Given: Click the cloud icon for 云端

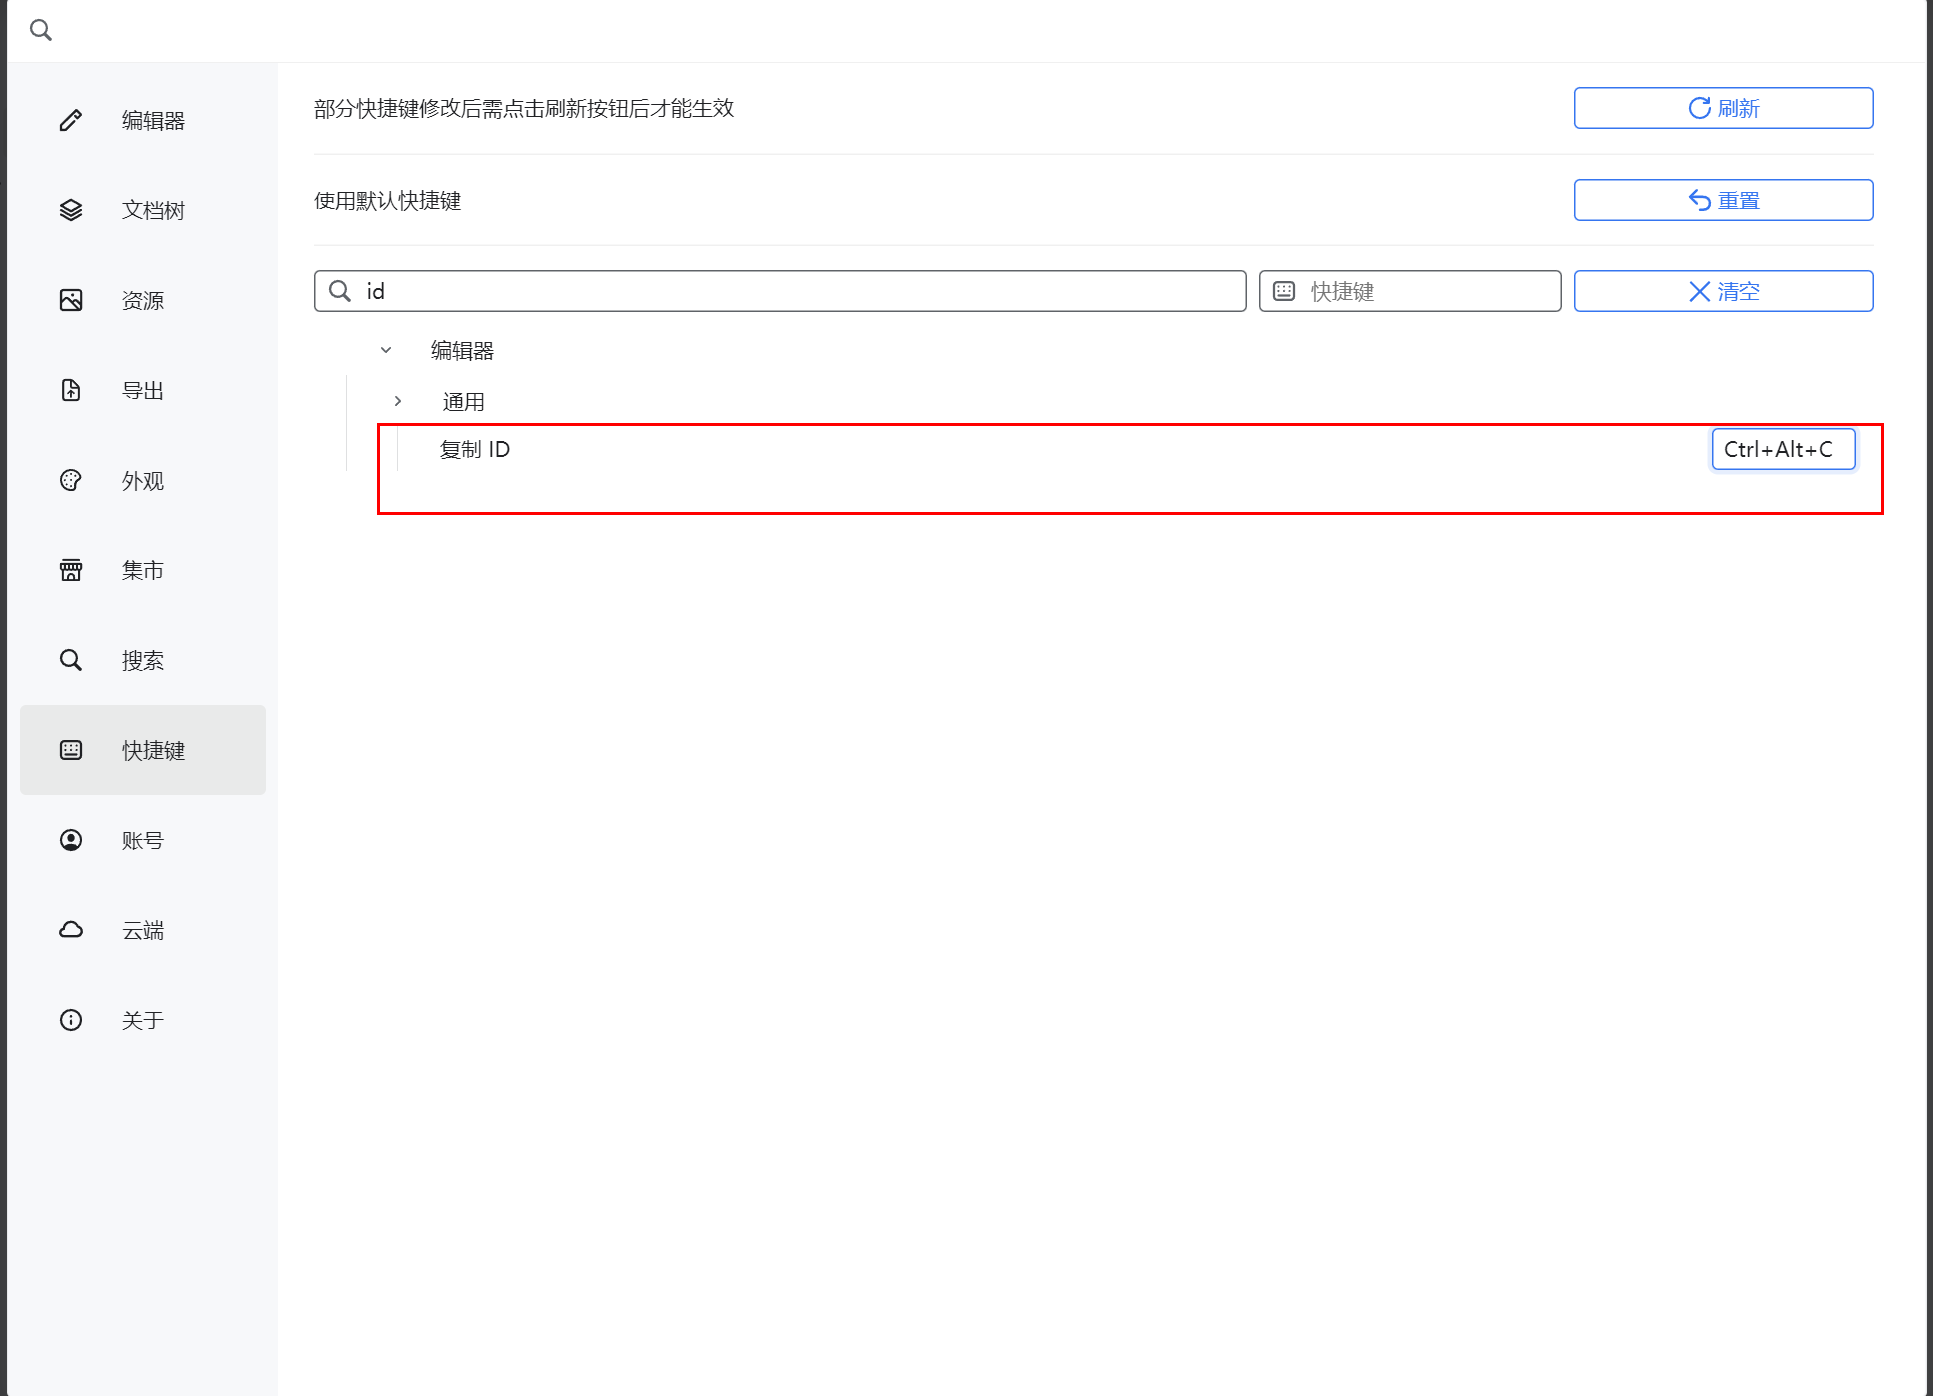Looking at the screenshot, I should 71,930.
